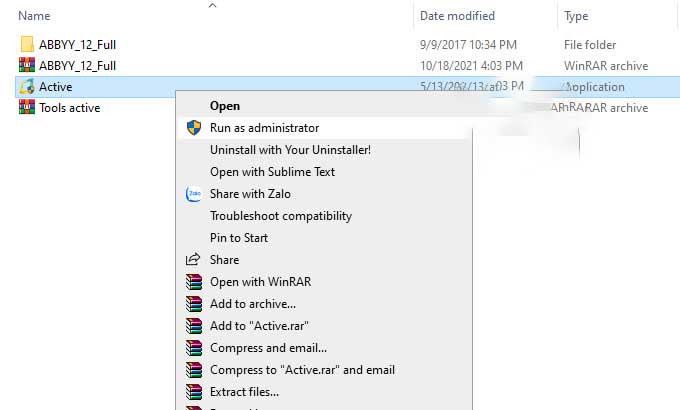
Task: Select the Active file name
Action: click(x=56, y=86)
